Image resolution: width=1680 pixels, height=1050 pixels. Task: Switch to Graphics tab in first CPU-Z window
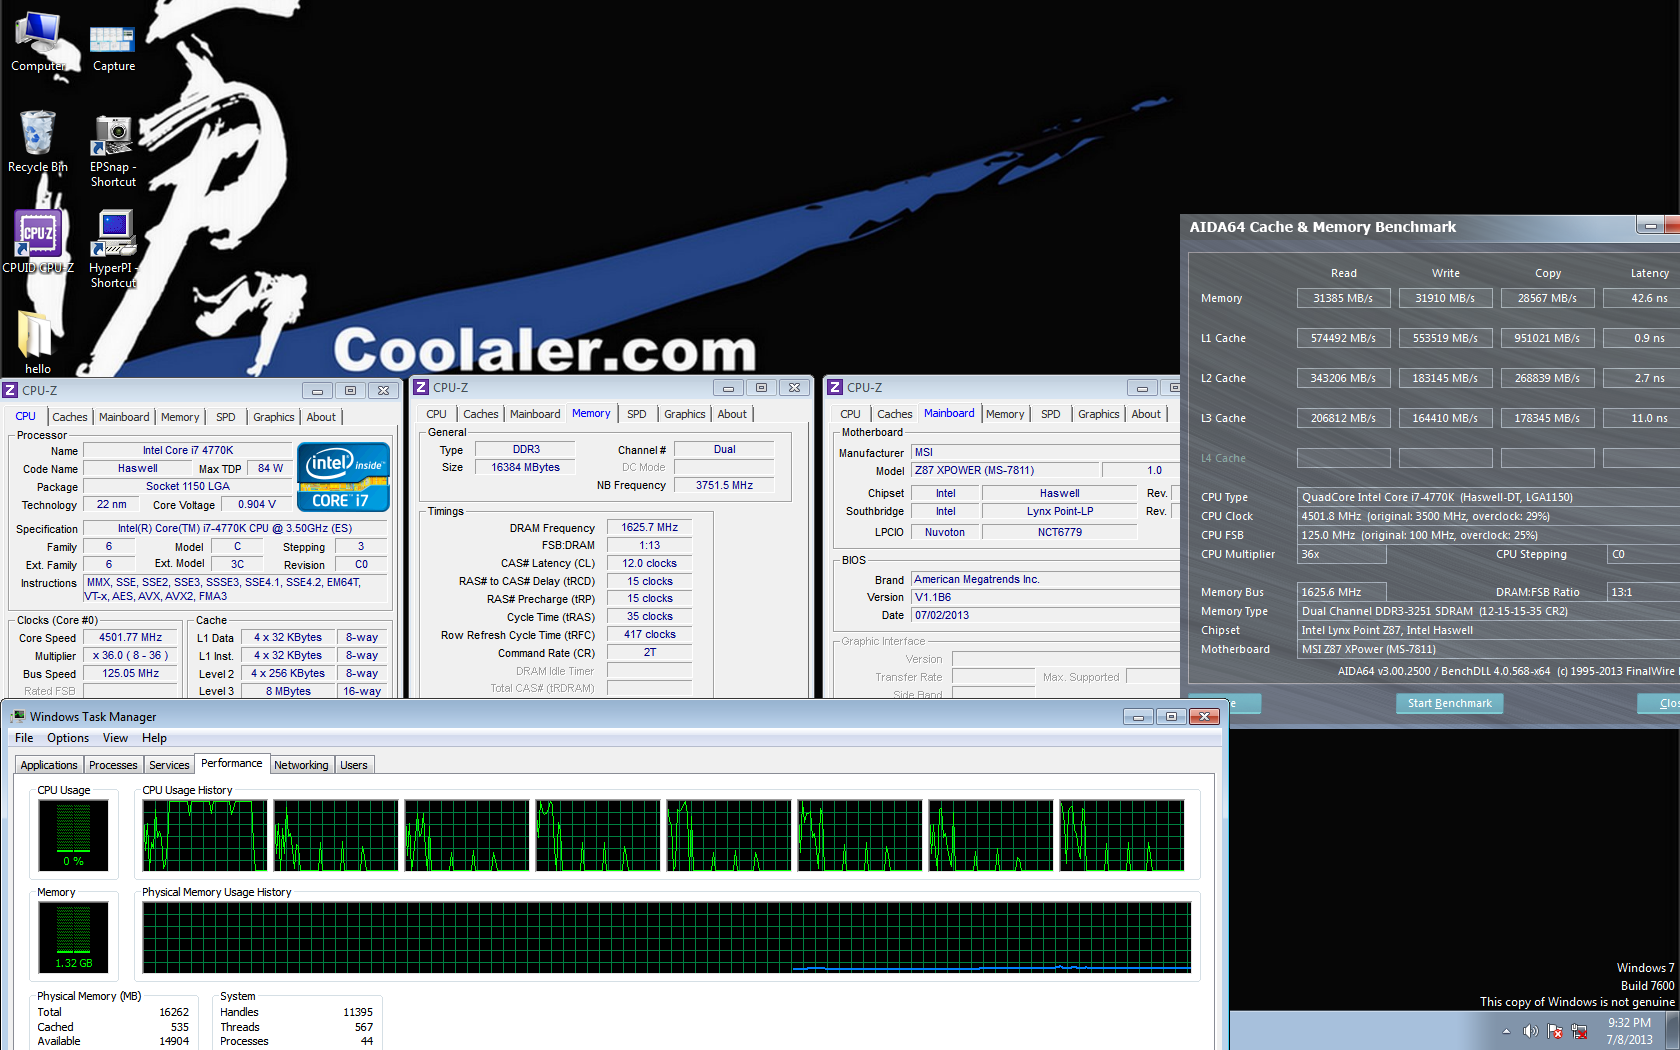coord(274,417)
